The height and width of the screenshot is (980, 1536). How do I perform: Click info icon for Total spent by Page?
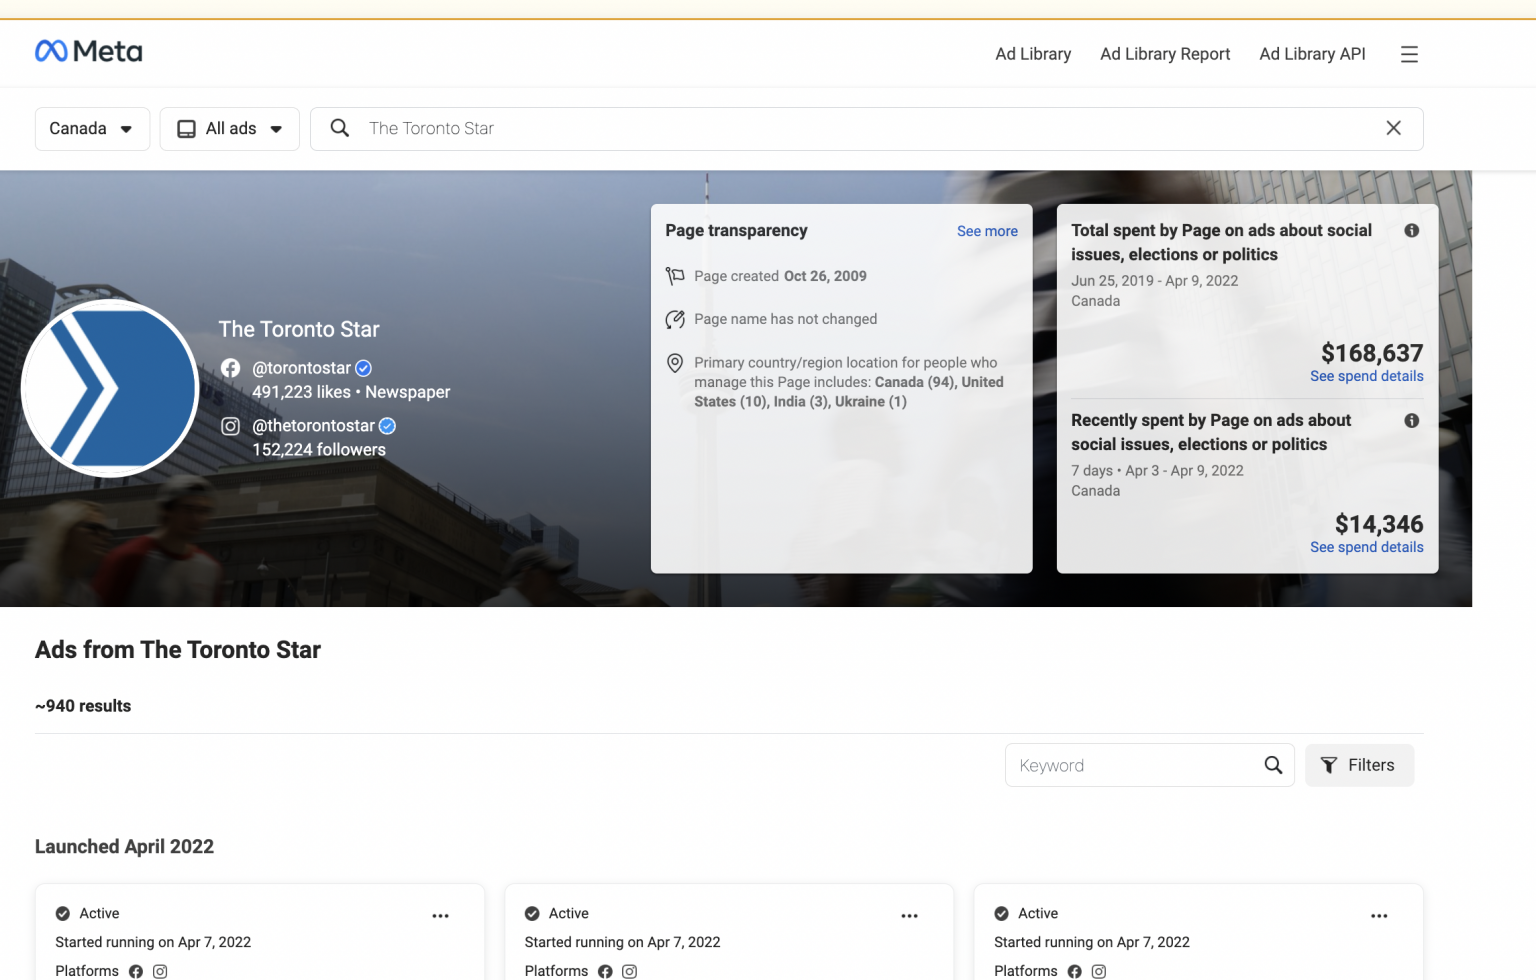tap(1412, 230)
